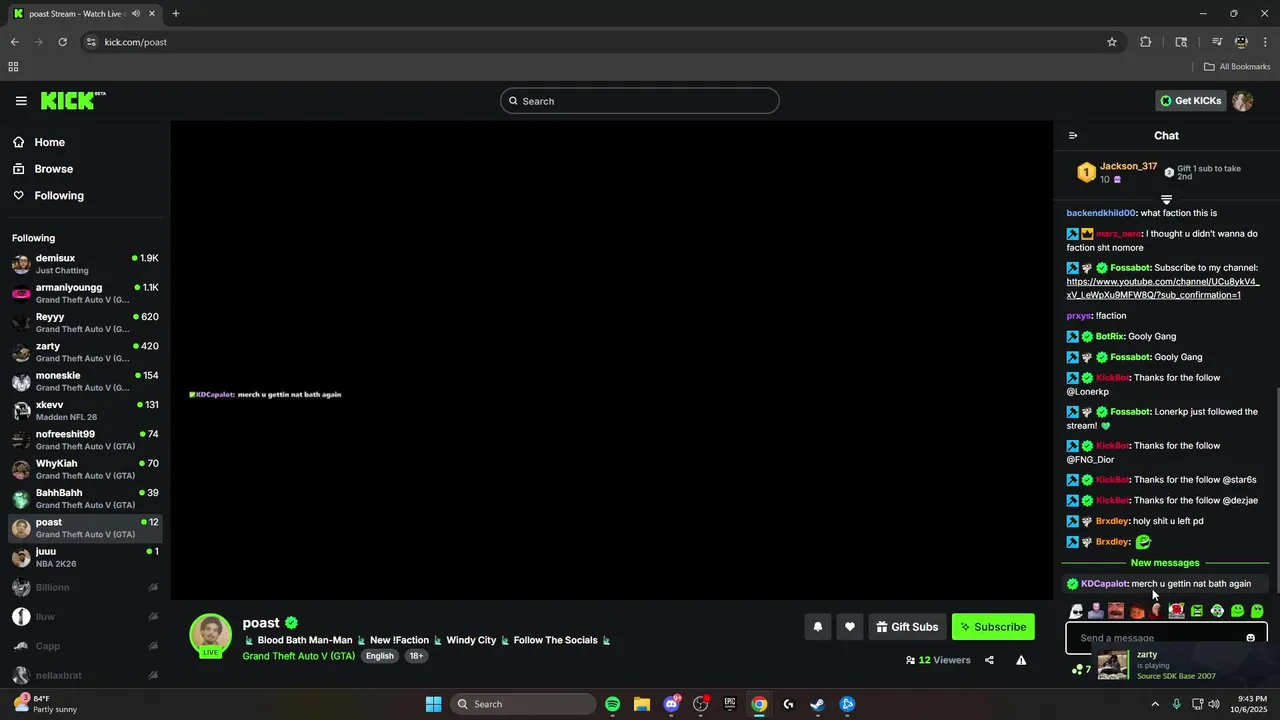Select the green clown emote
Viewport: 1280px width, 720px height.
[1217, 611]
